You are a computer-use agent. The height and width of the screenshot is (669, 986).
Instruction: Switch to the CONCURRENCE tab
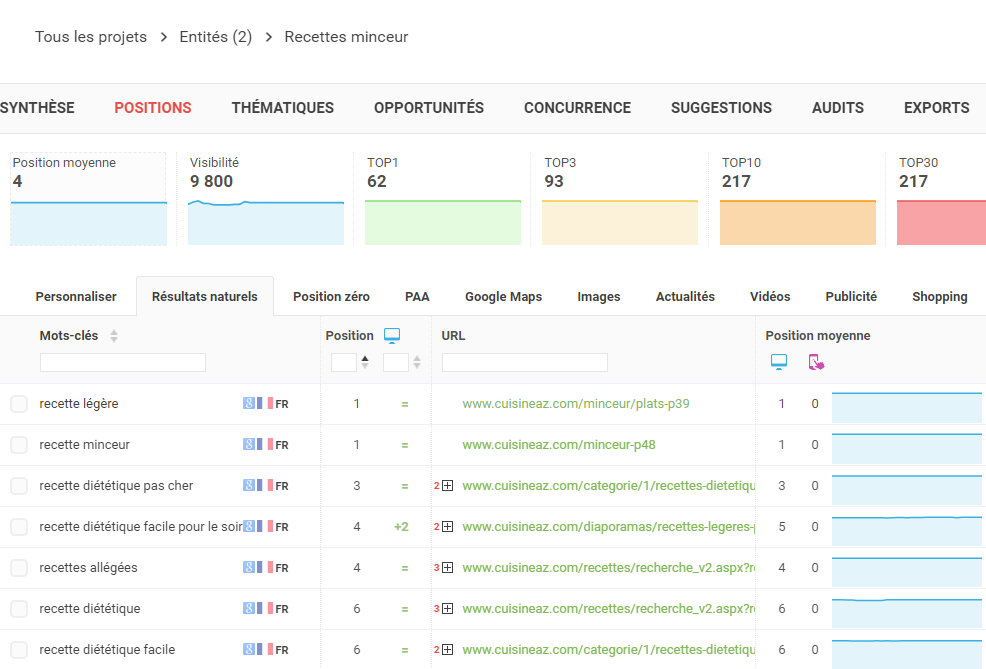[577, 108]
